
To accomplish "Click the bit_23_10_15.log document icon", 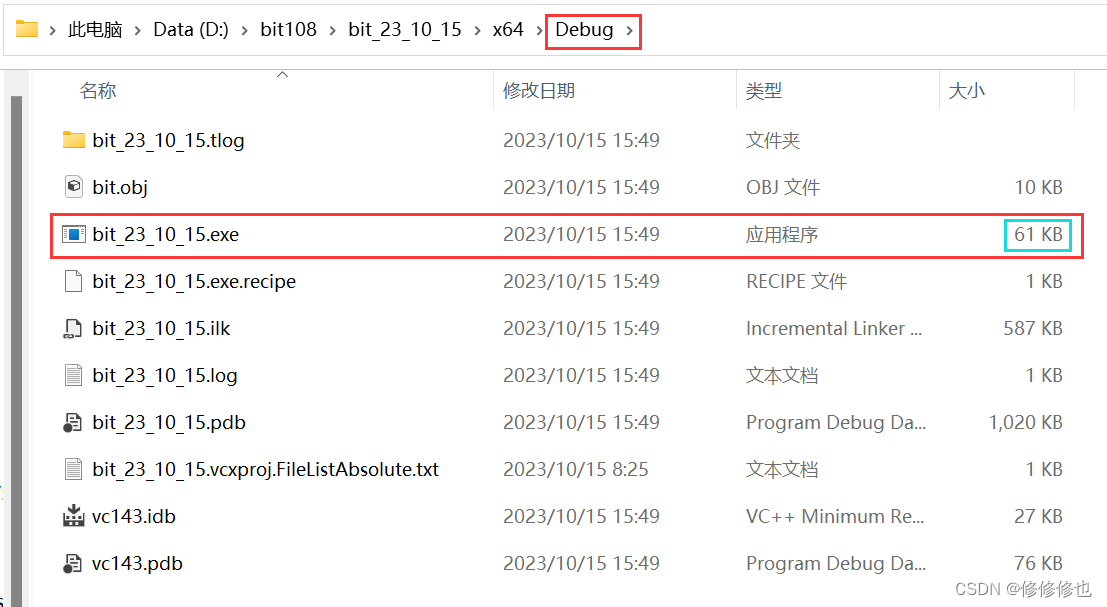I will [73, 375].
